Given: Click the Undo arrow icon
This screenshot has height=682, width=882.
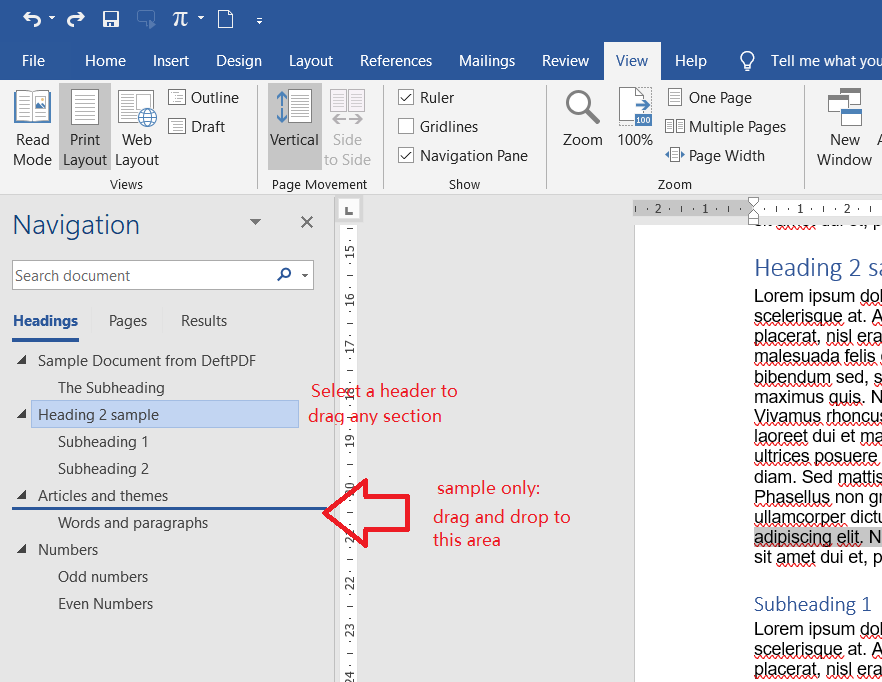Looking at the screenshot, I should [x=31, y=19].
